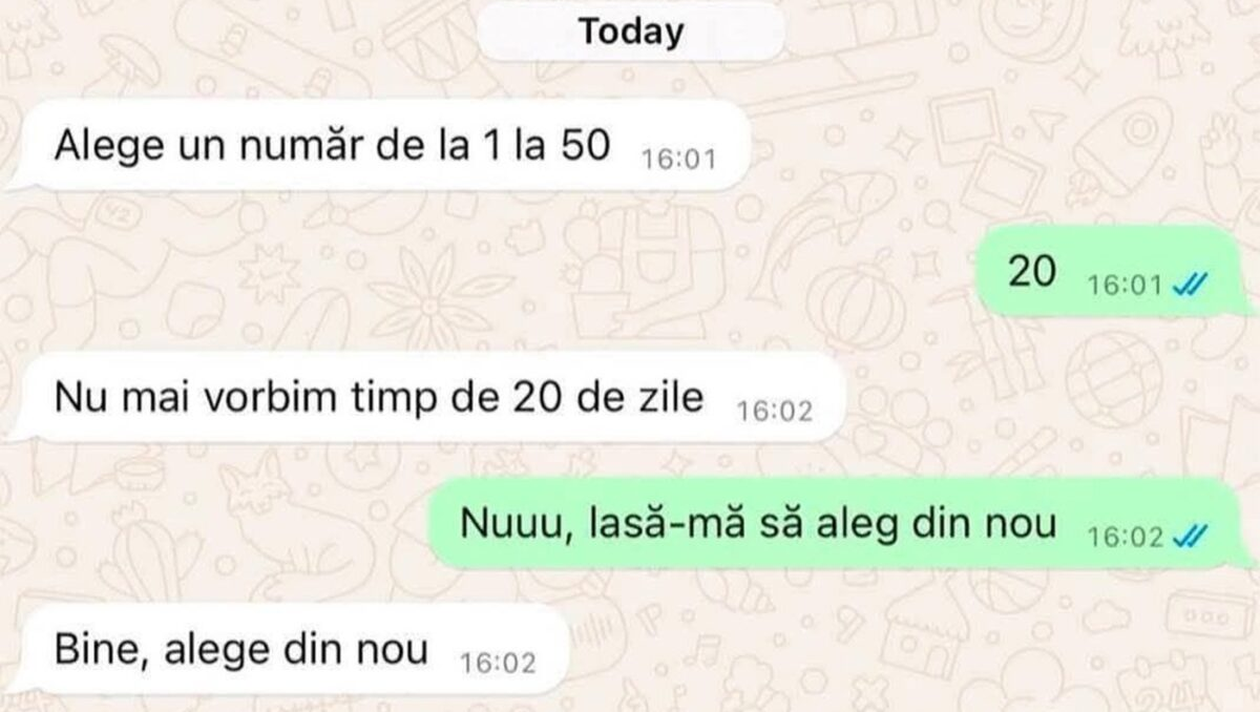Click the 16:01 timestamp beside the green "20"

[x=1125, y=286]
